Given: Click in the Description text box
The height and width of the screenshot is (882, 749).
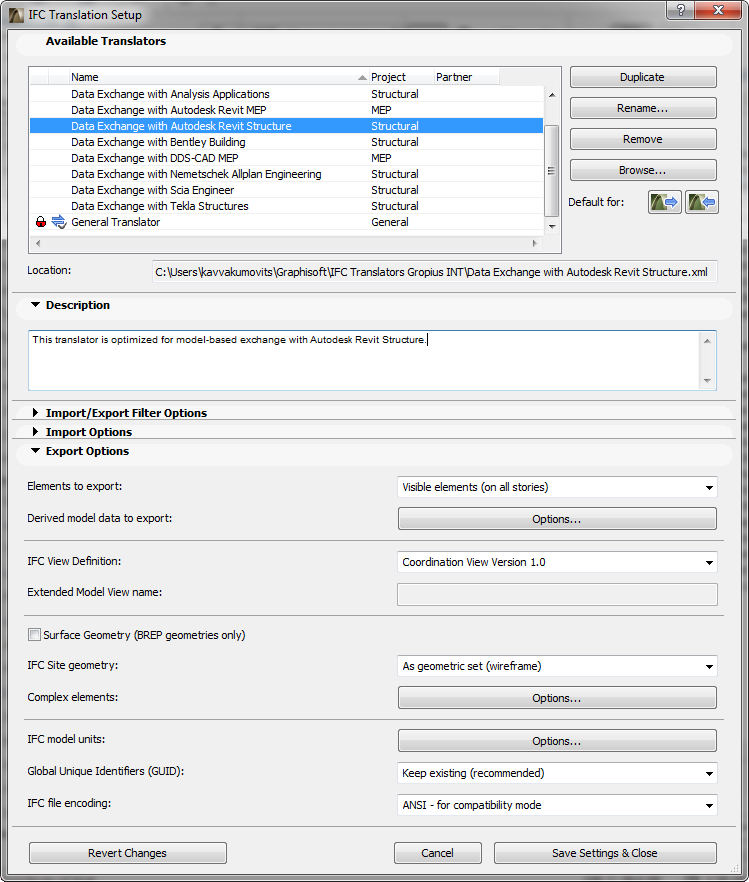Looking at the screenshot, I should (363, 360).
